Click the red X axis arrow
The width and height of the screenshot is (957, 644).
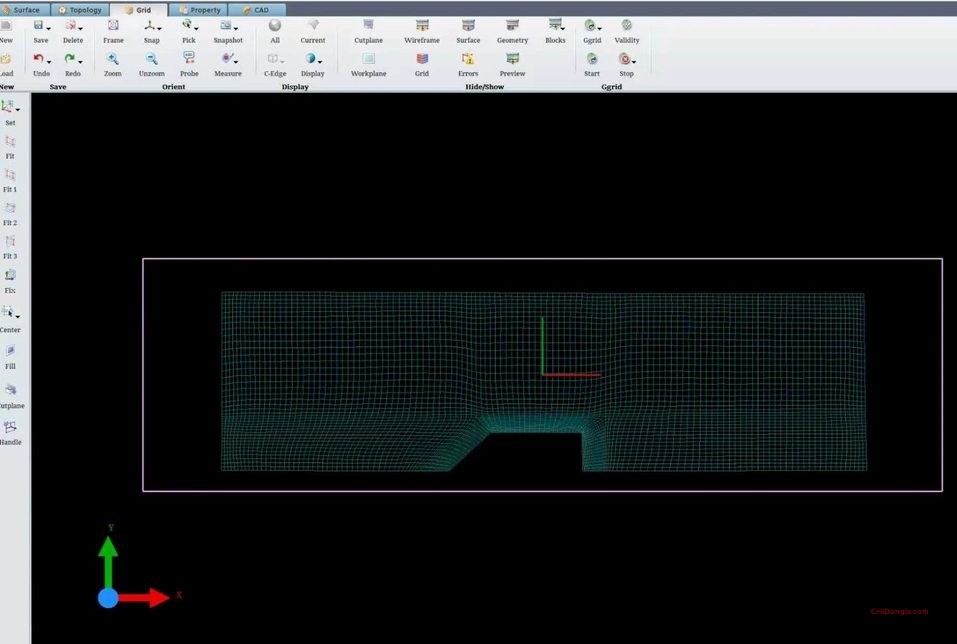point(144,597)
